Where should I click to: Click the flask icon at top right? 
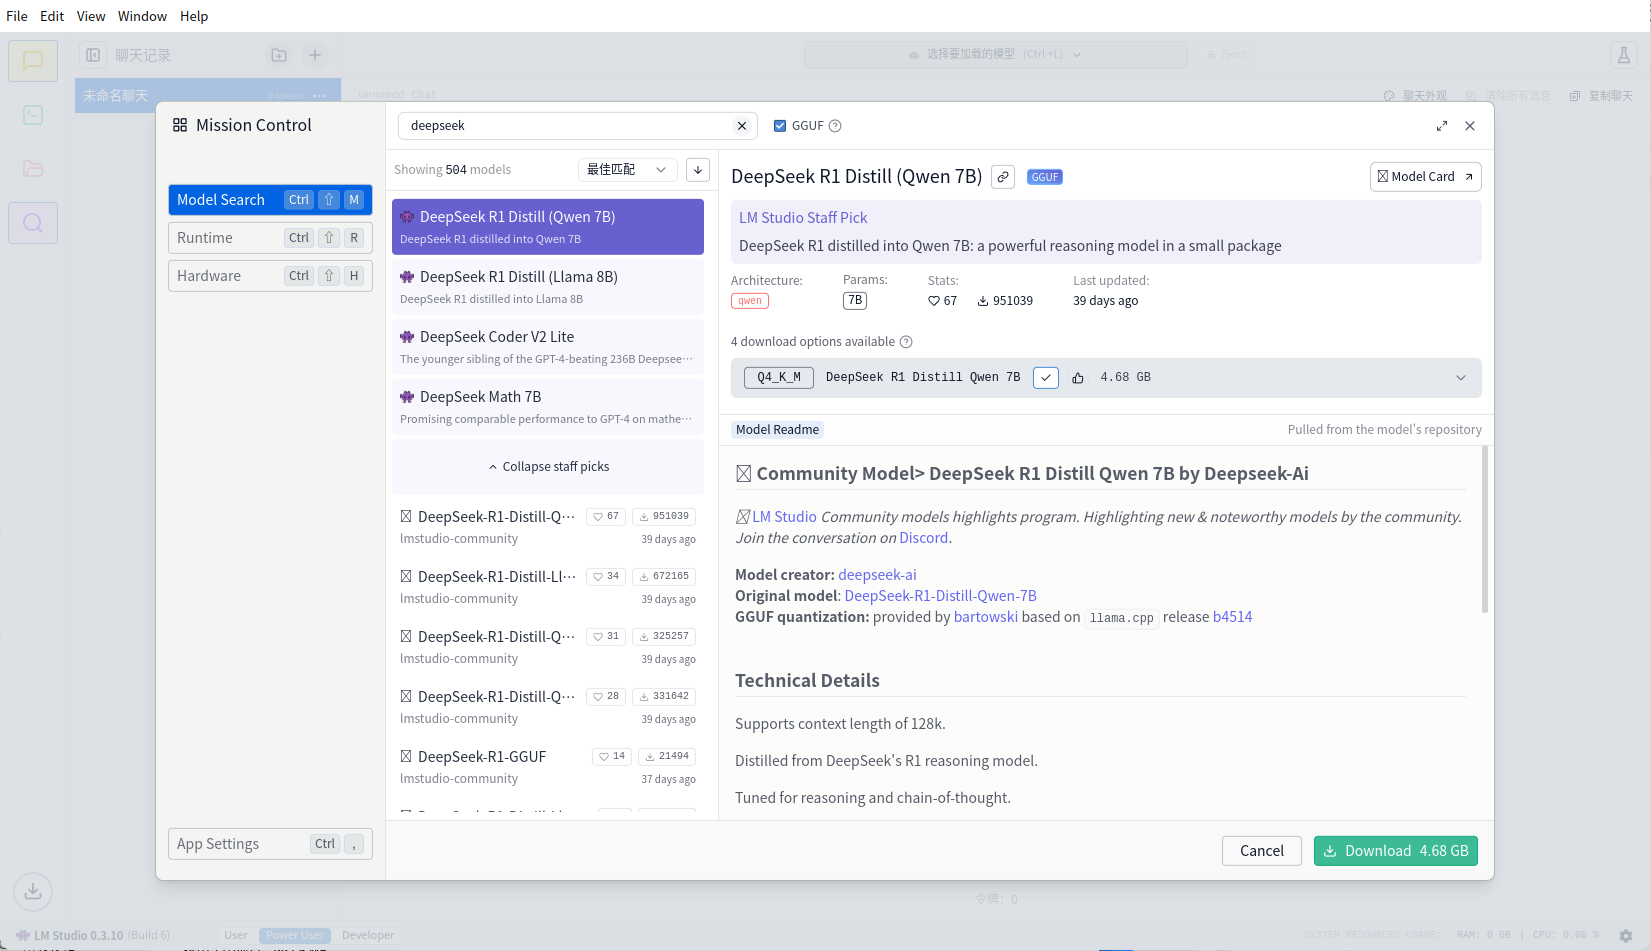(1624, 55)
